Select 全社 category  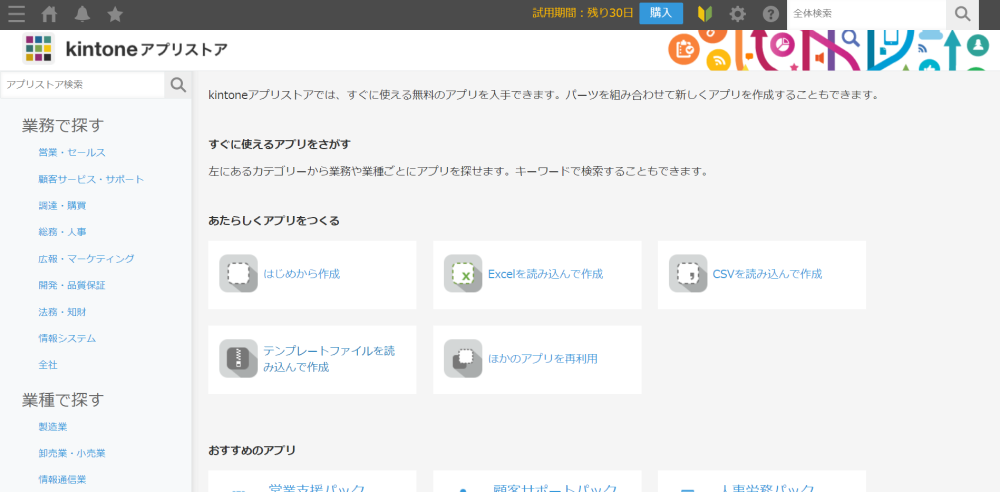[48, 365]
